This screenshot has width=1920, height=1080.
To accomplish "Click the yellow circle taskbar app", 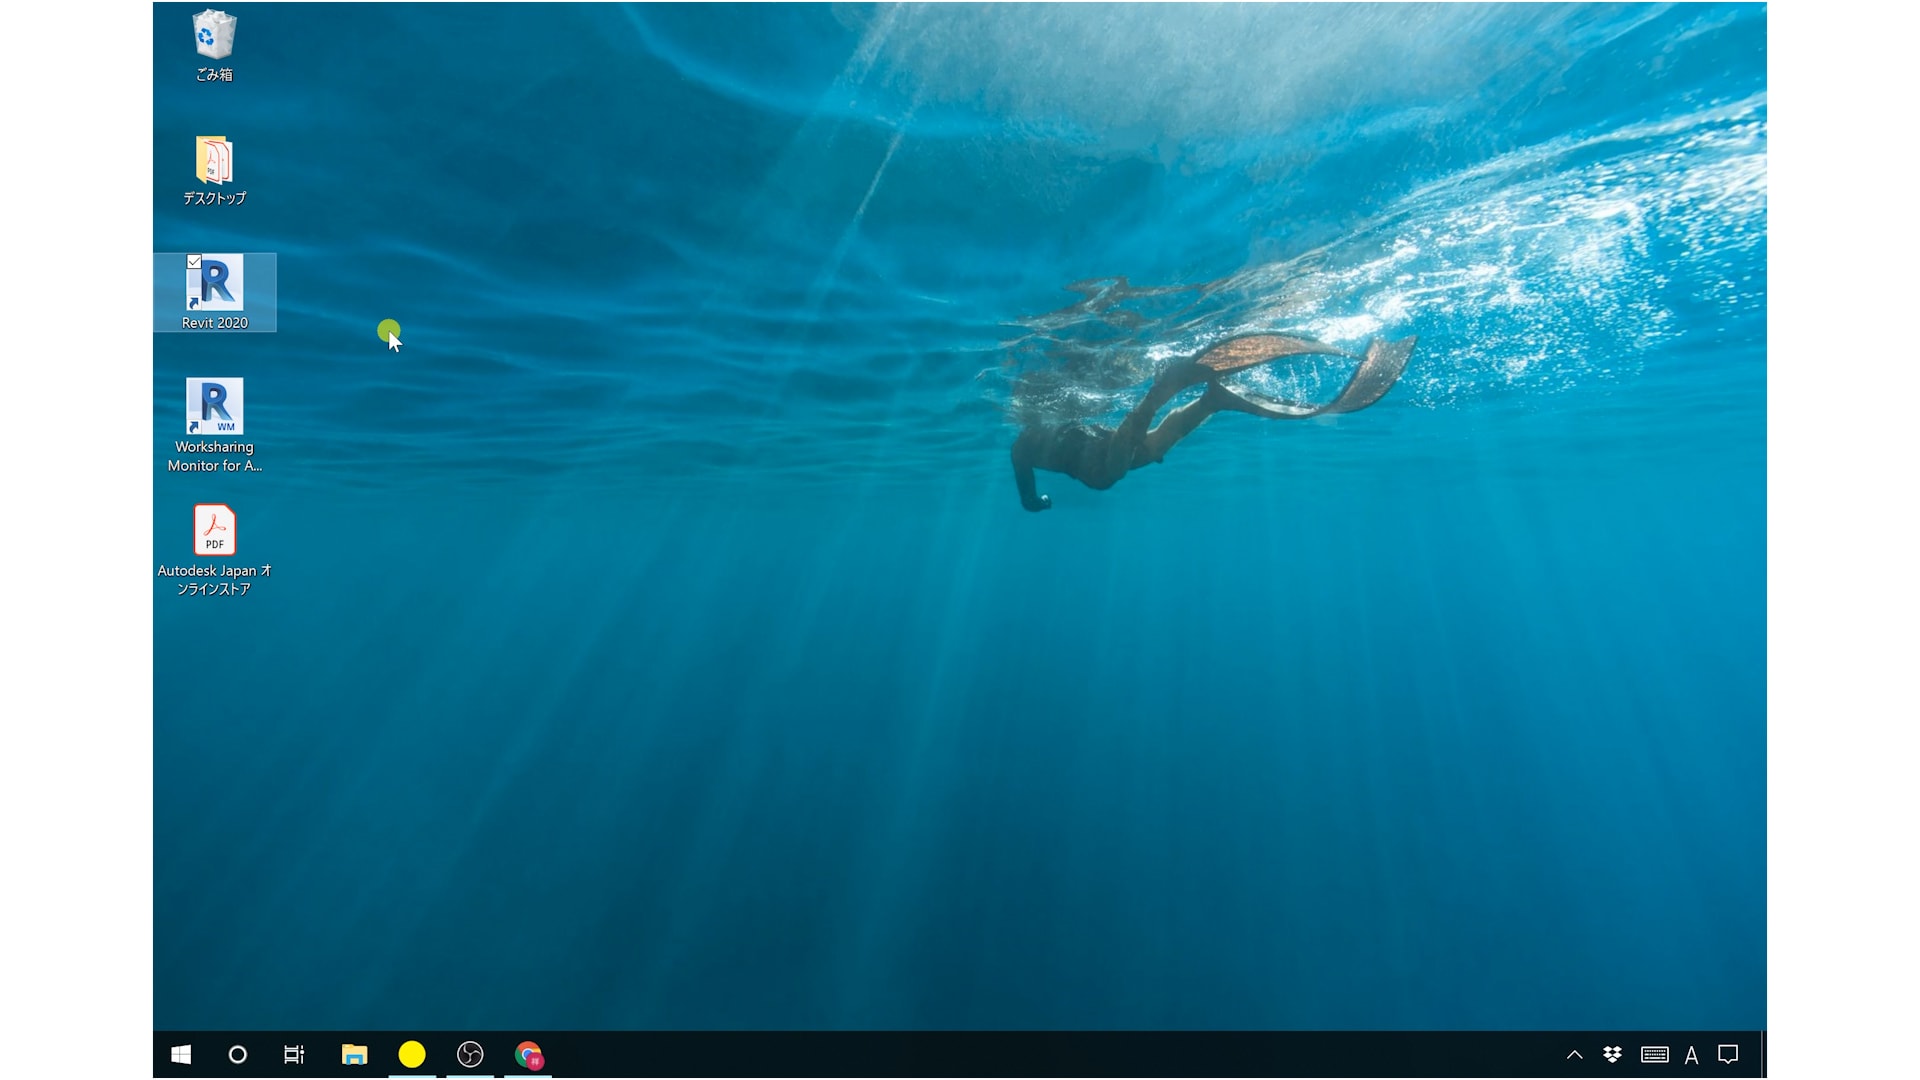I will (x=412, y=1054).
